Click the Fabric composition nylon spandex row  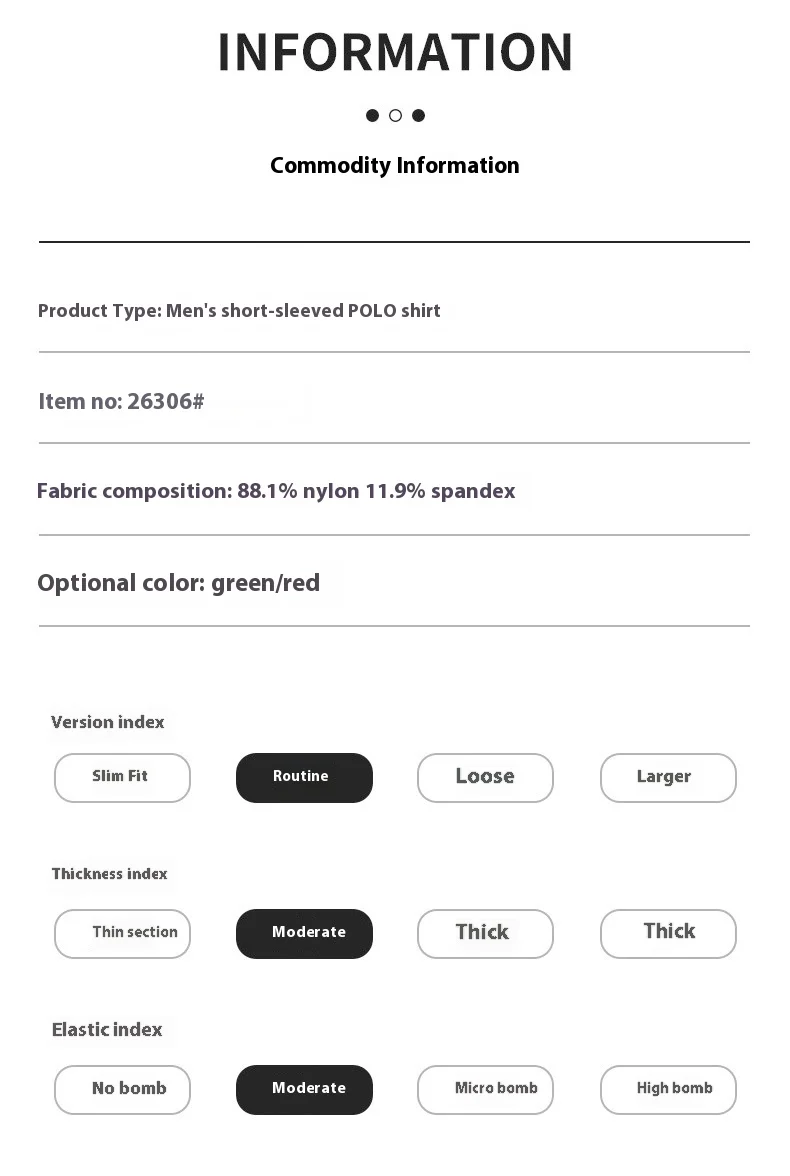click(276, 492)
